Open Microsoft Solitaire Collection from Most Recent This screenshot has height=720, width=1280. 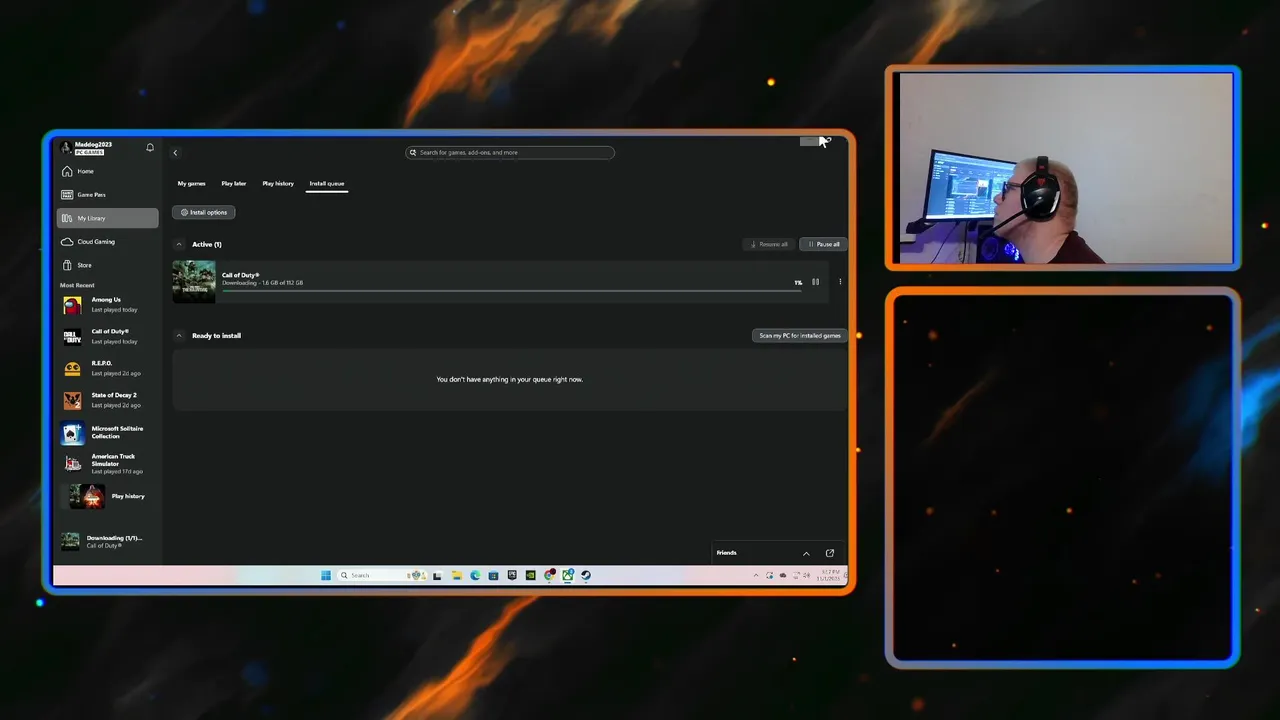click(107, 432)
